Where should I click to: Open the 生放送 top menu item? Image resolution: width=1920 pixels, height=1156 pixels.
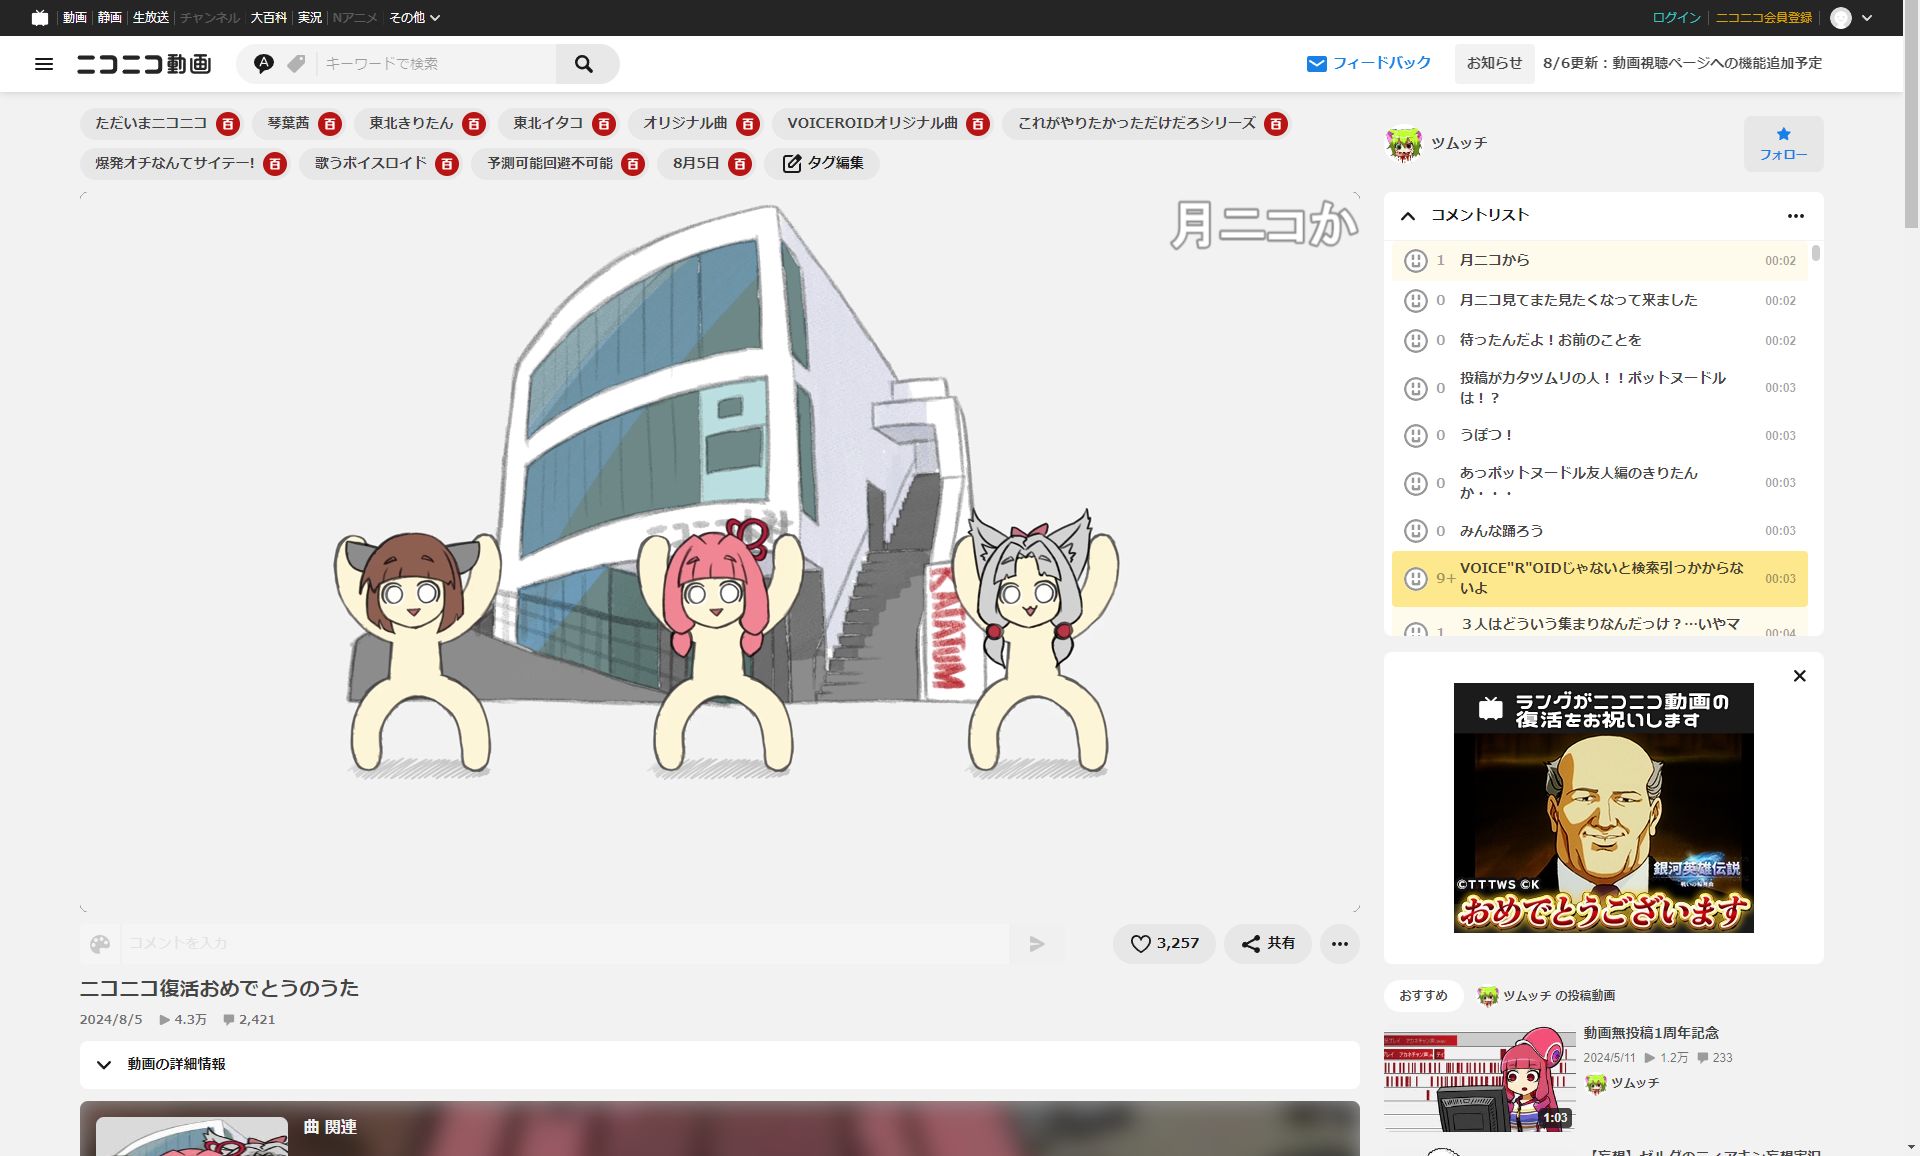[x=151, y=18]
